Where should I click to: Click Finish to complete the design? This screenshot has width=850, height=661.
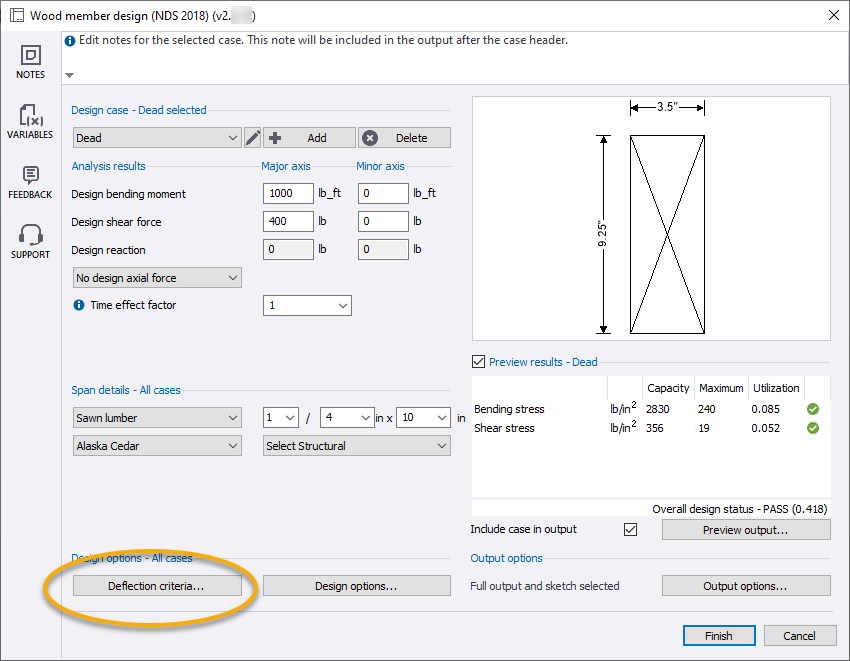pos(718,635)
